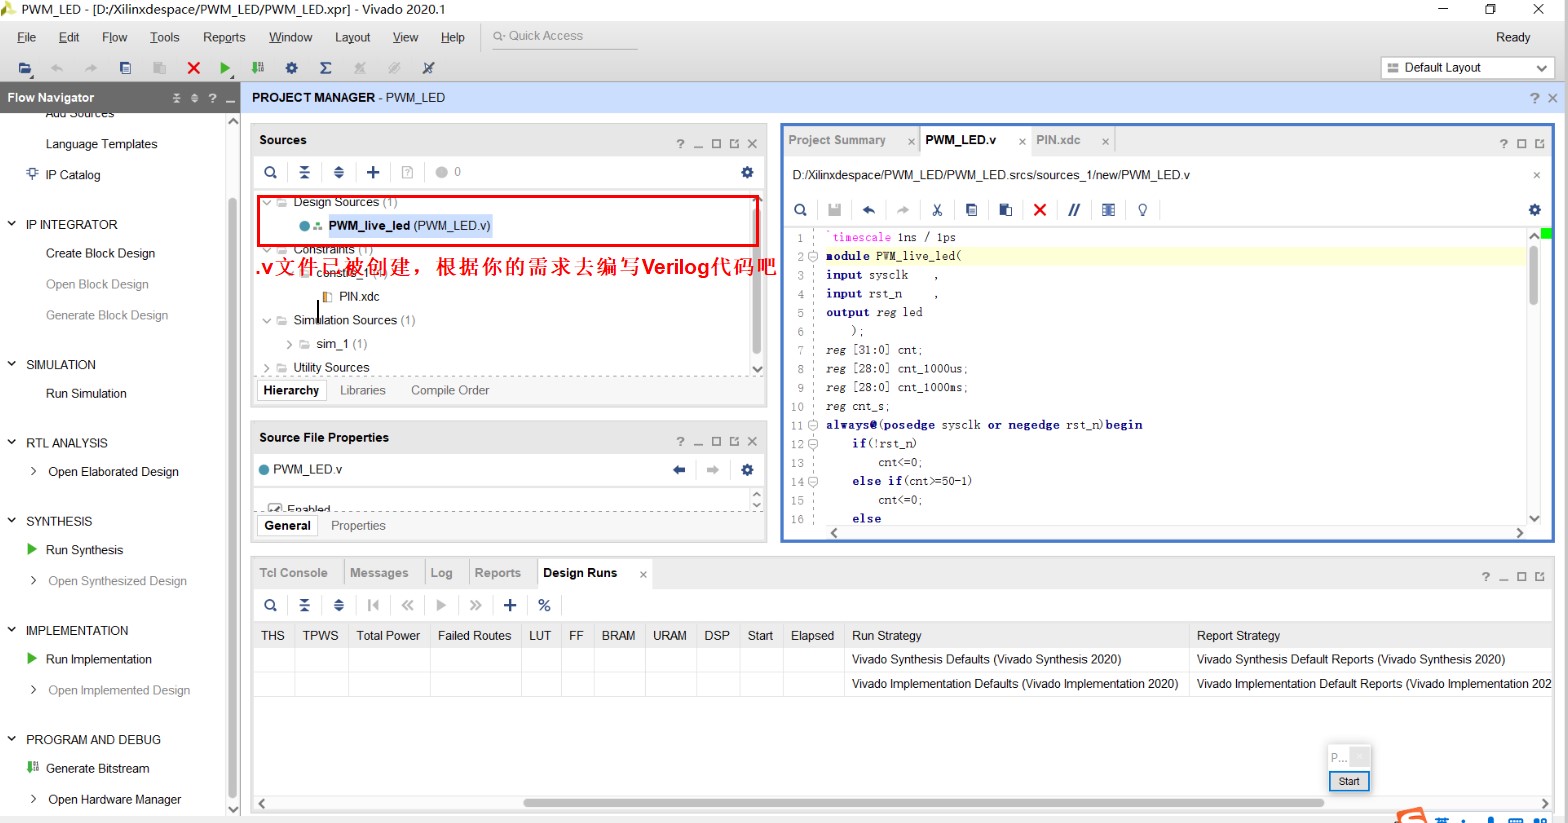Click the green Run toolbar arrow
The image size is (1568, 823).
click(x=225, y=68)
